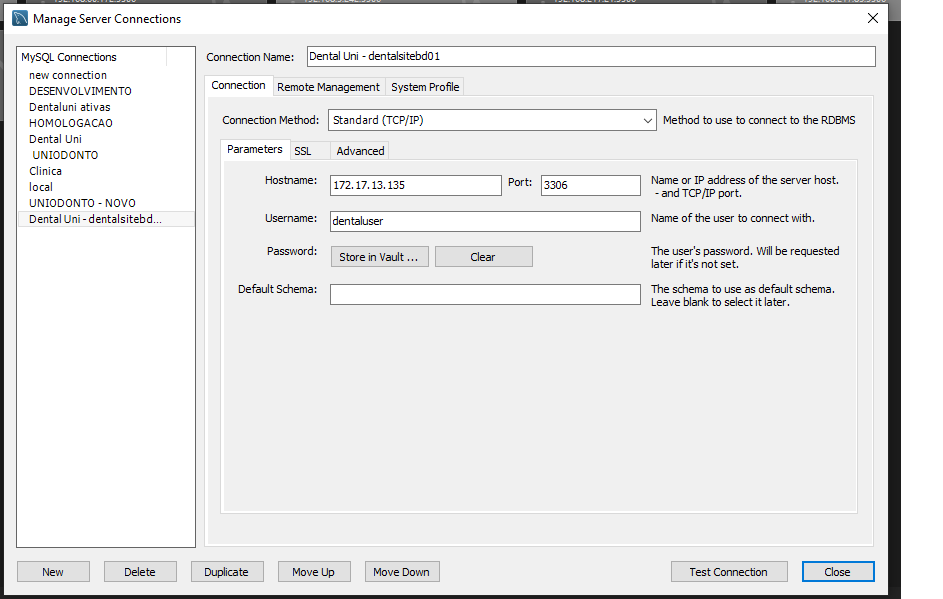
Task: Click the Connection Name field
Action: [x=590, y=56]
